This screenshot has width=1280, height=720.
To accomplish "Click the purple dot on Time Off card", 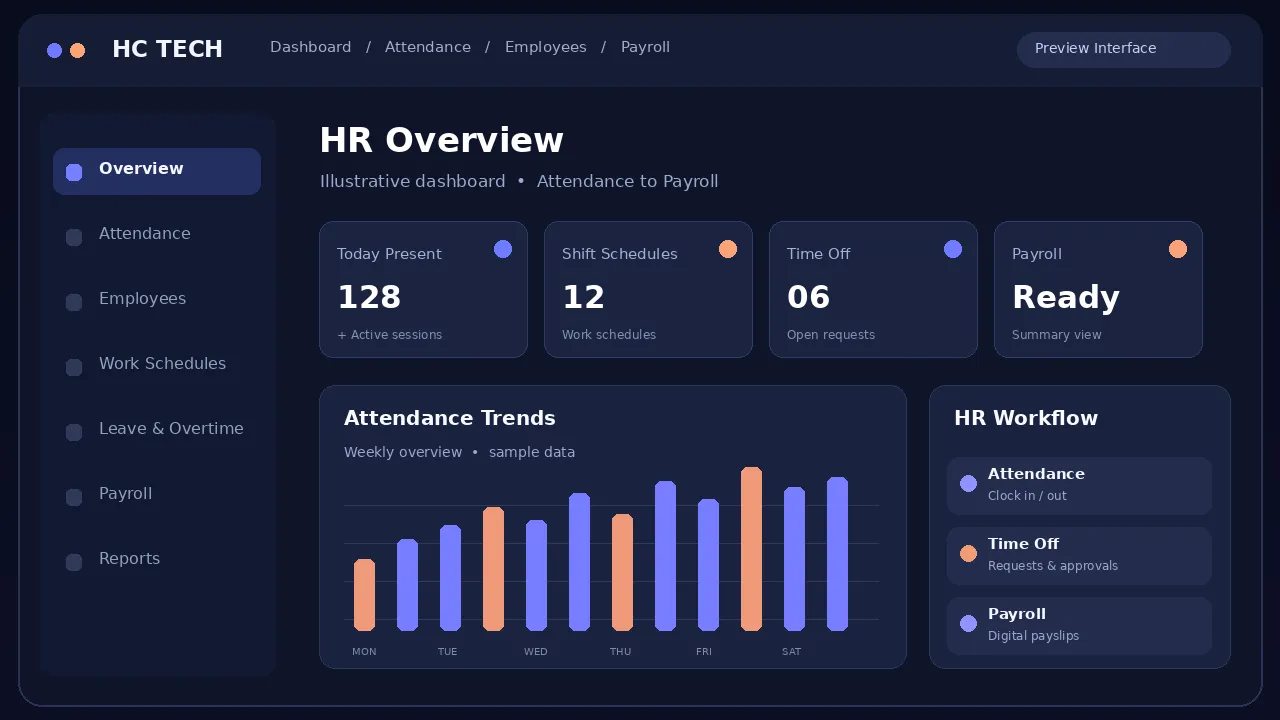I will [x=953, y=249].
